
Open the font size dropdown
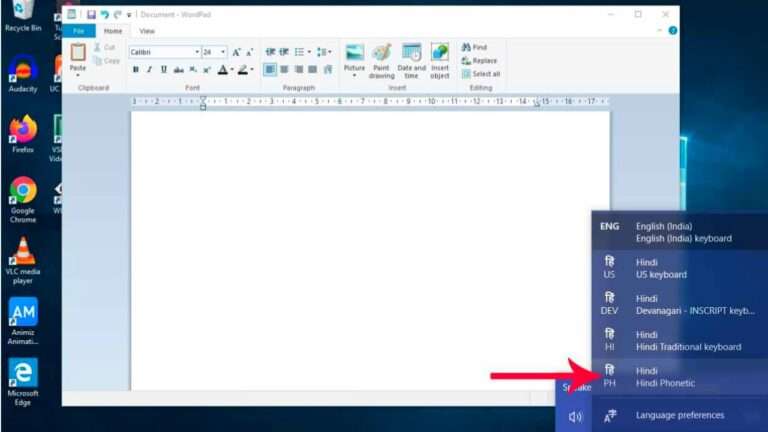pos(222,52)
